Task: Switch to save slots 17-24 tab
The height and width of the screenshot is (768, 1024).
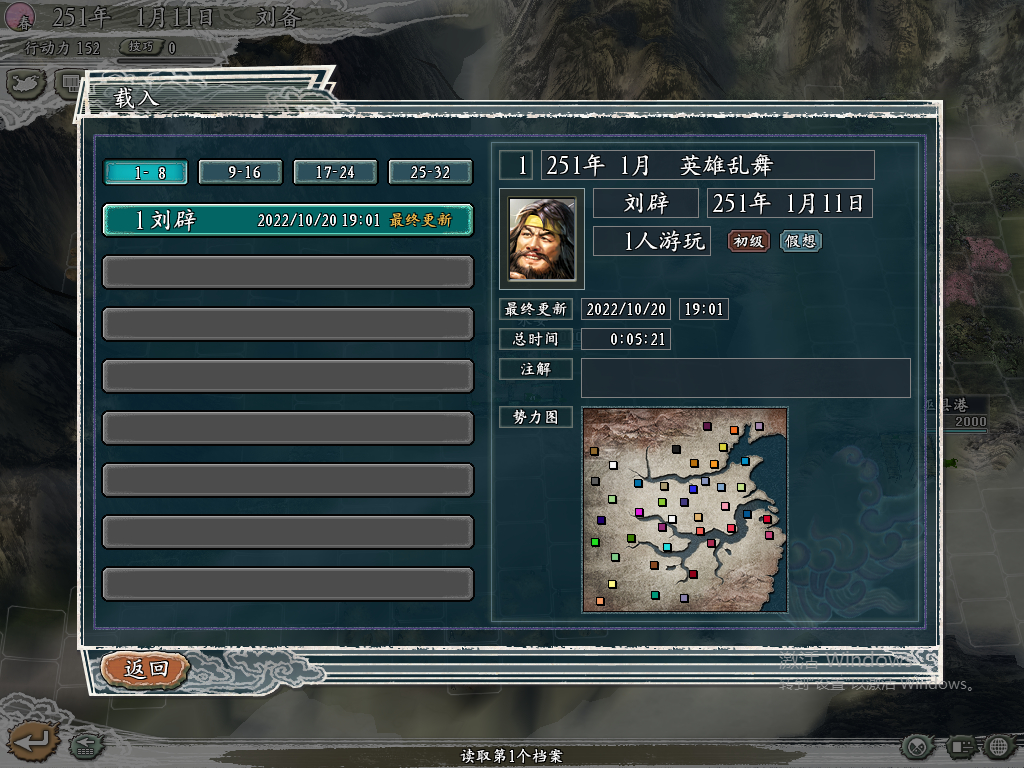Action: 335,172
